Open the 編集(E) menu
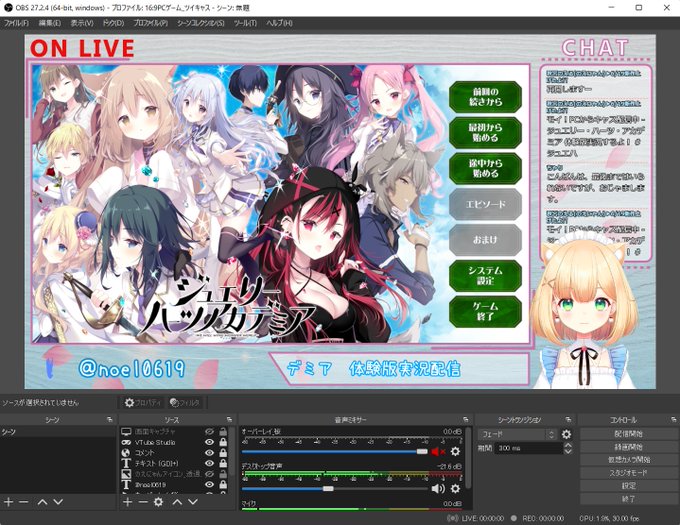This screenshot has height=525, width=680. click(x=49, y=23)
